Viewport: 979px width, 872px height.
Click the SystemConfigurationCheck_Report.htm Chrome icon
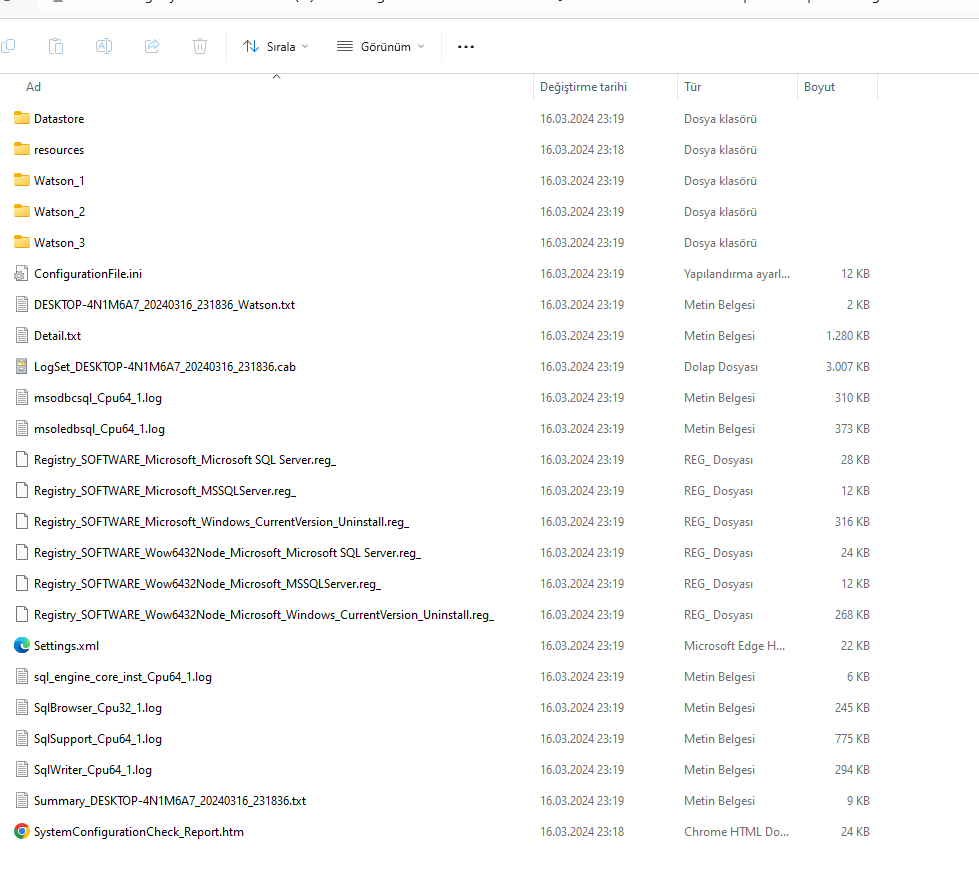point(22,831)
